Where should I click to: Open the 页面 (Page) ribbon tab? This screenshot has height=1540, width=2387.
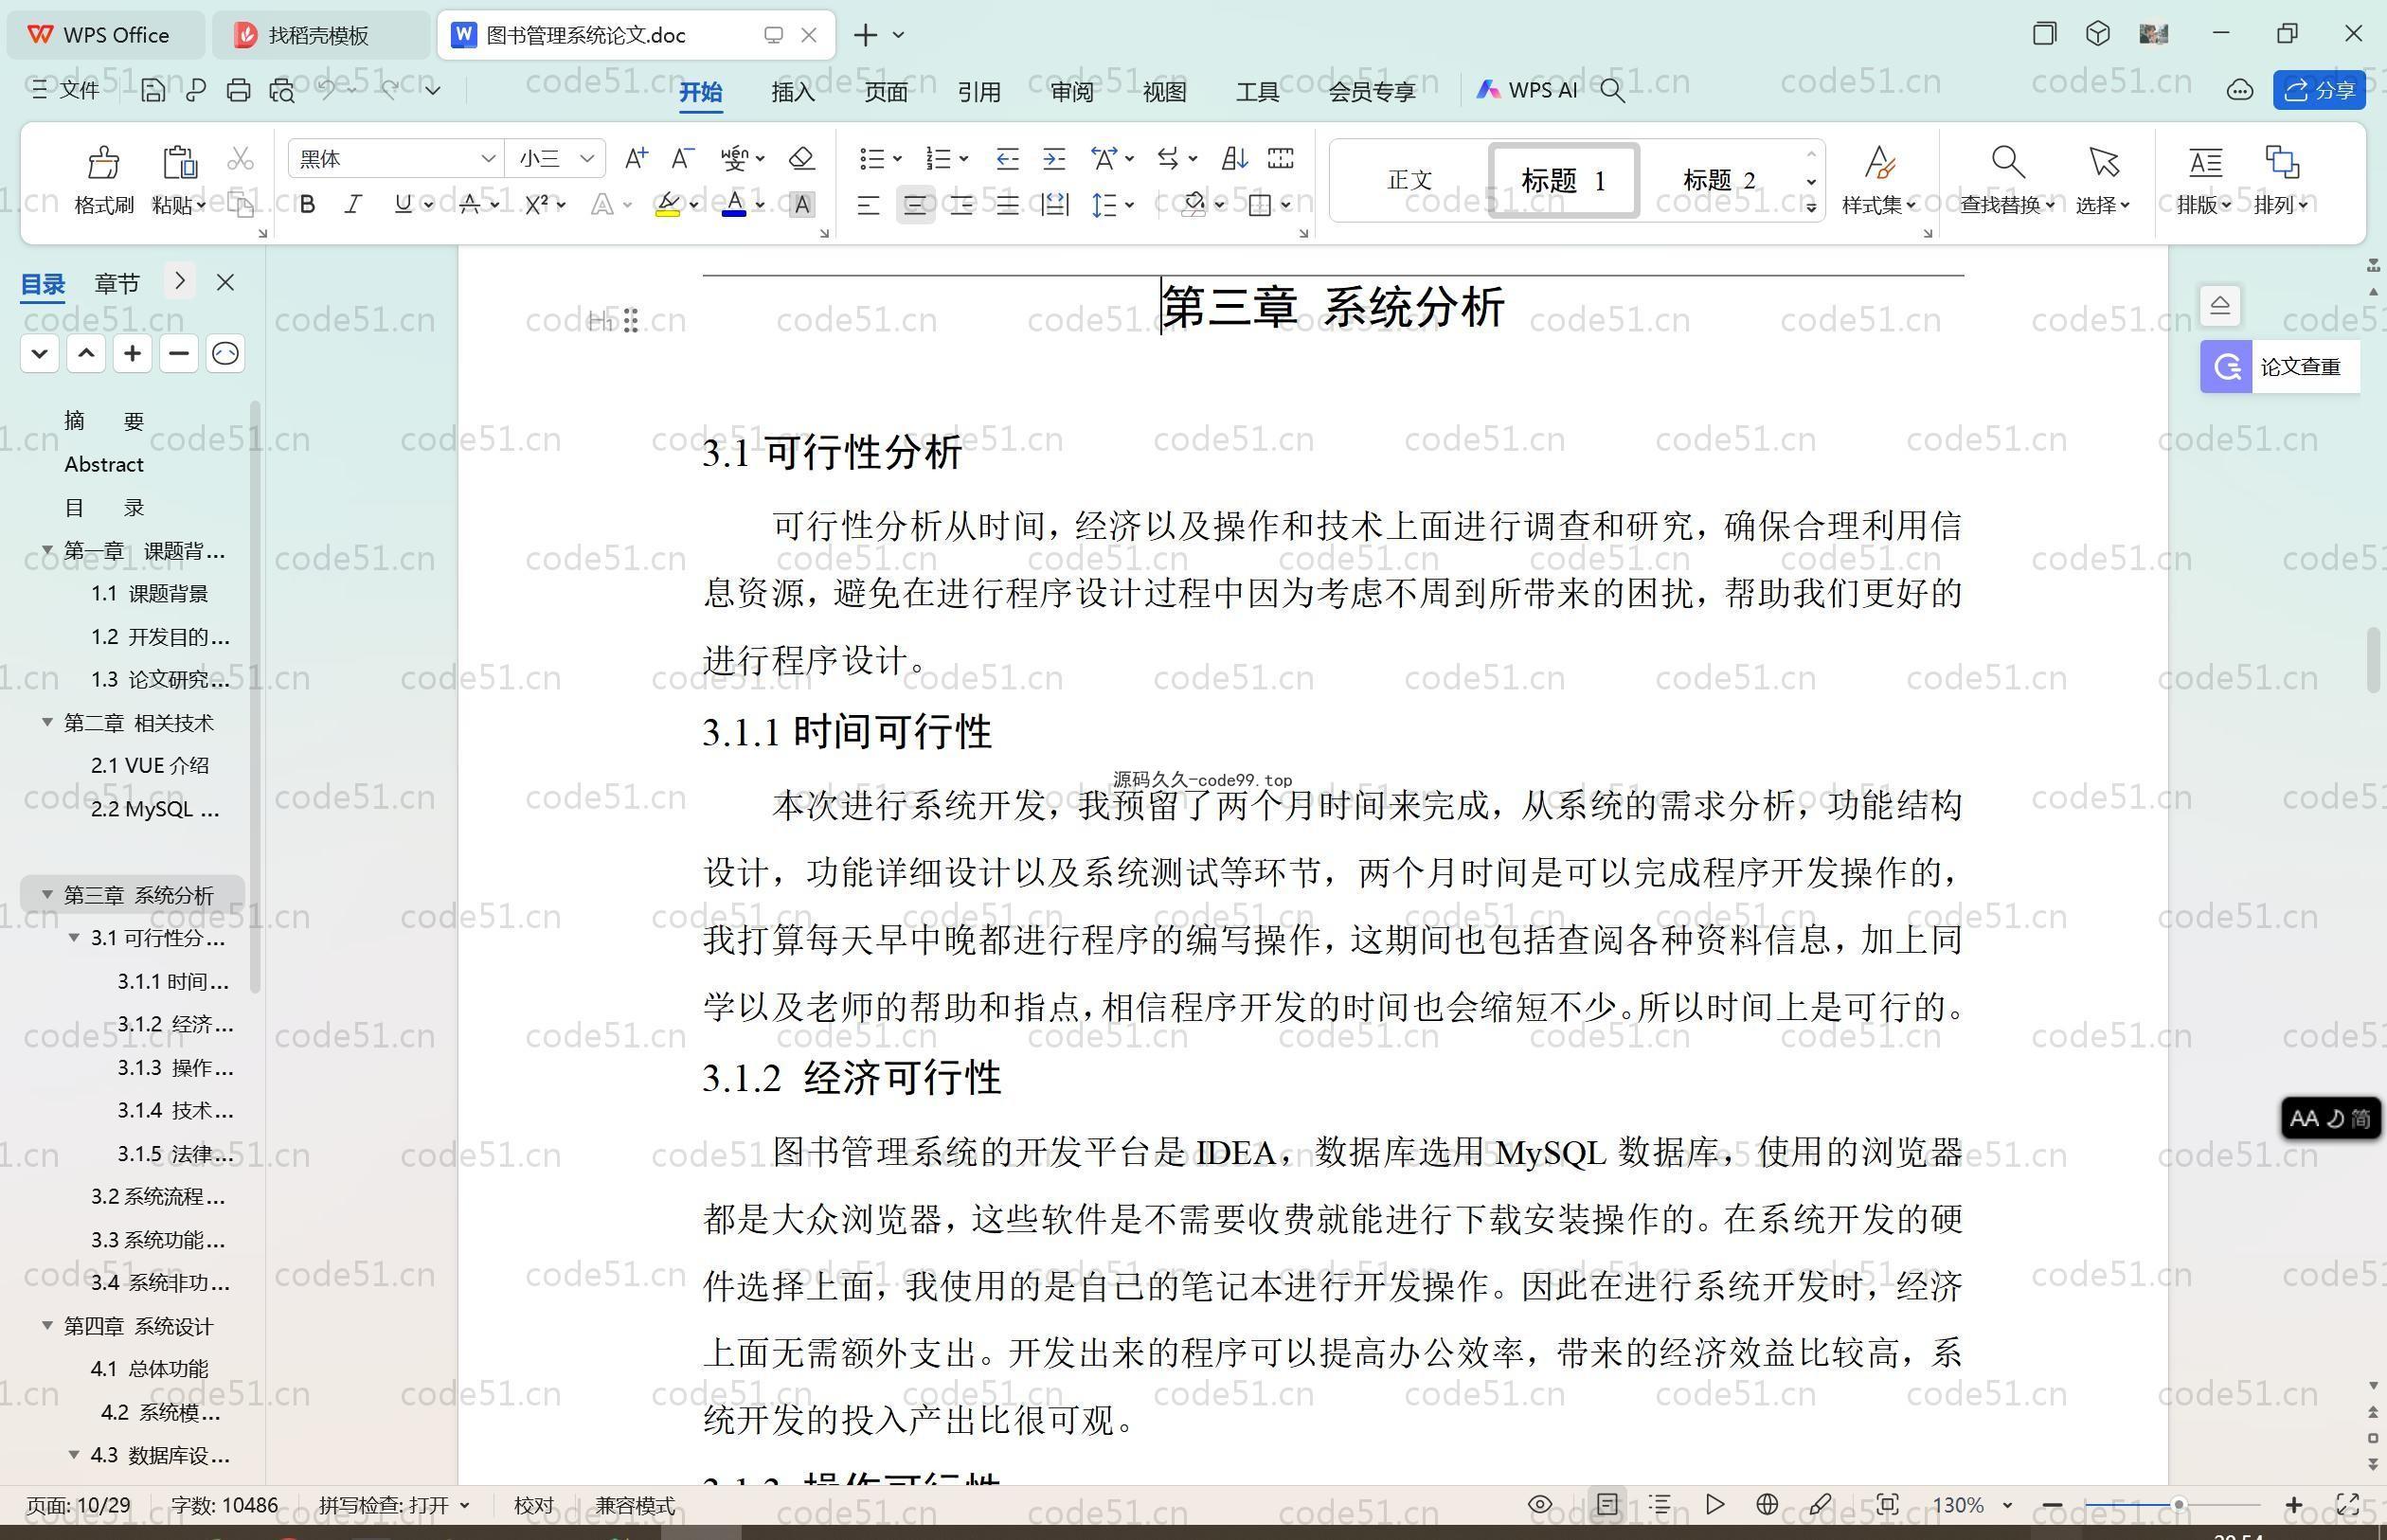886,91
